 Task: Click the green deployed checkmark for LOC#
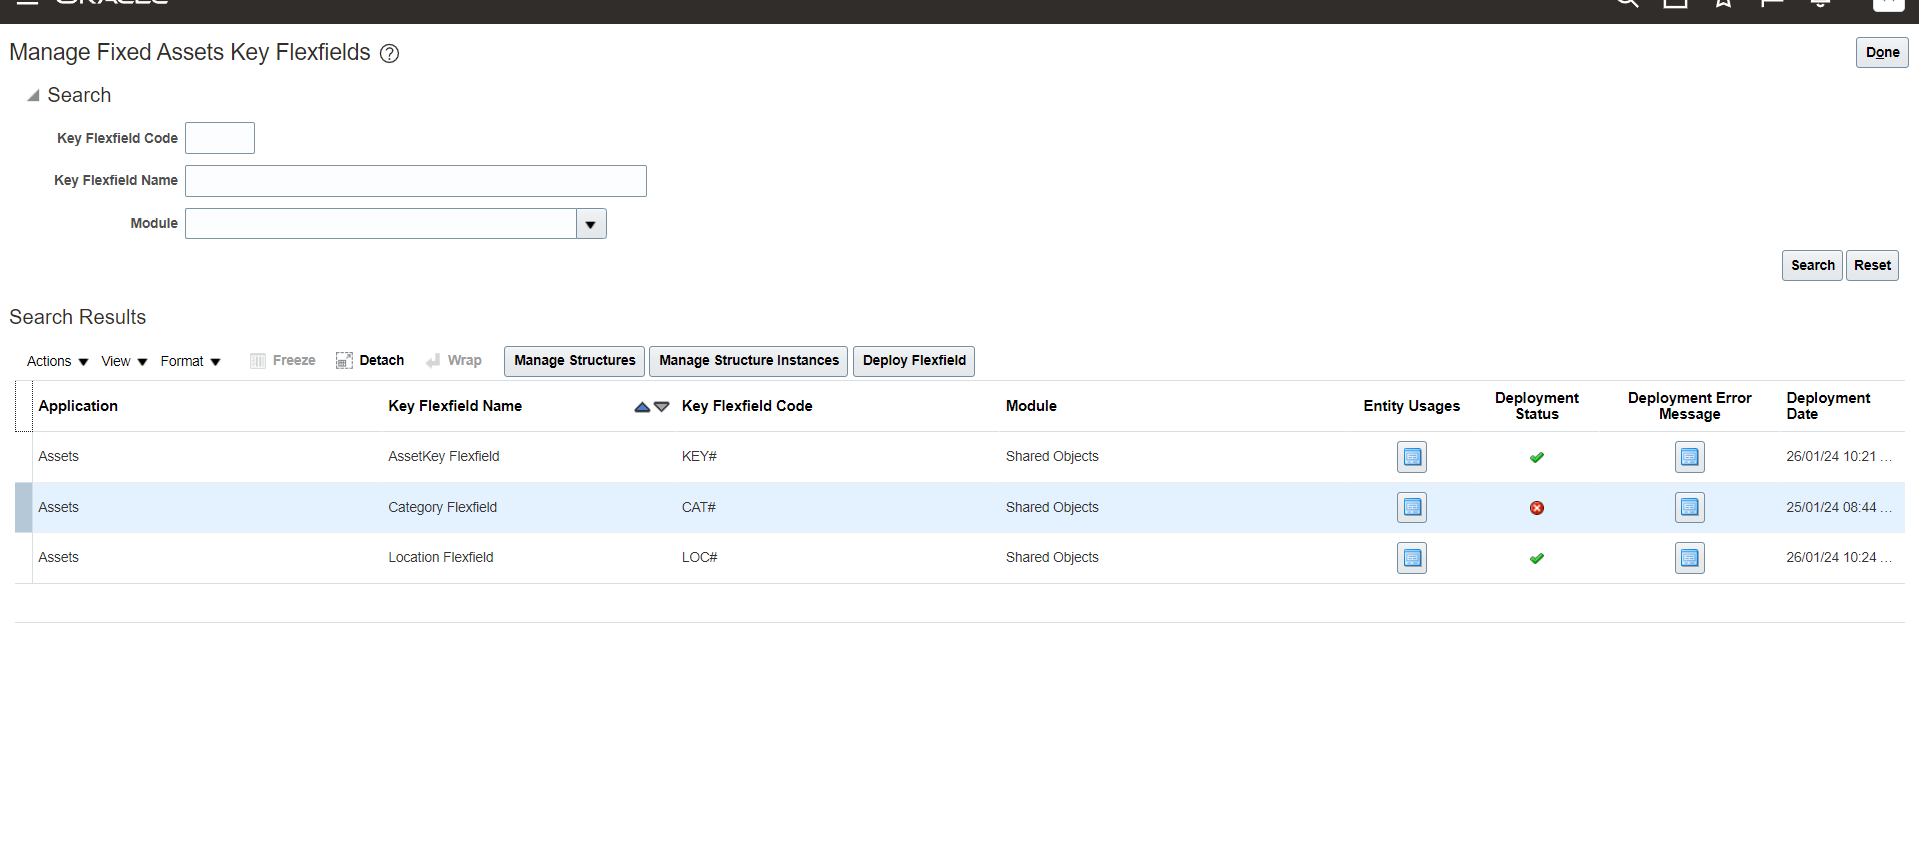(1536, 558)
